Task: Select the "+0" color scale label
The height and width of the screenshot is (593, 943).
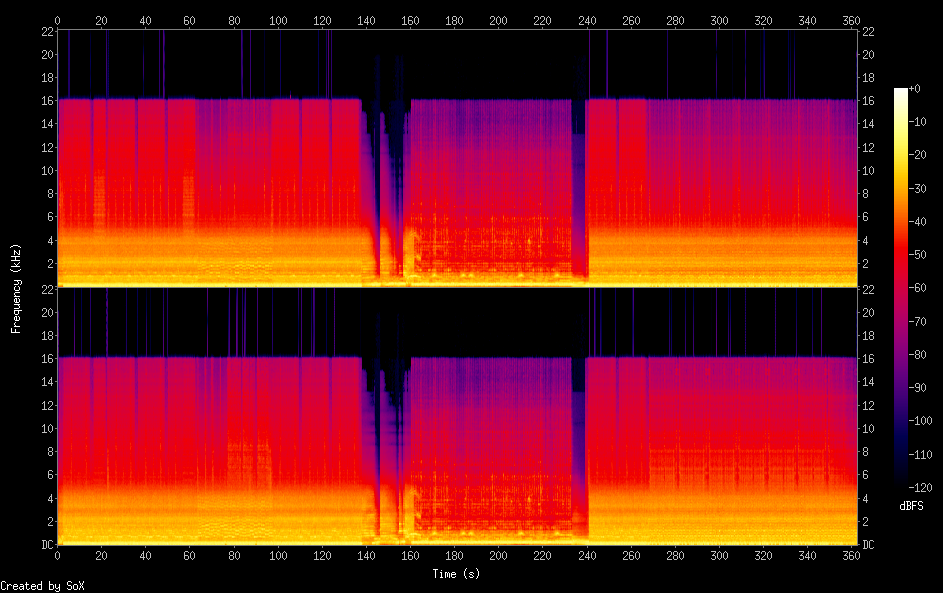Action: 915,88
